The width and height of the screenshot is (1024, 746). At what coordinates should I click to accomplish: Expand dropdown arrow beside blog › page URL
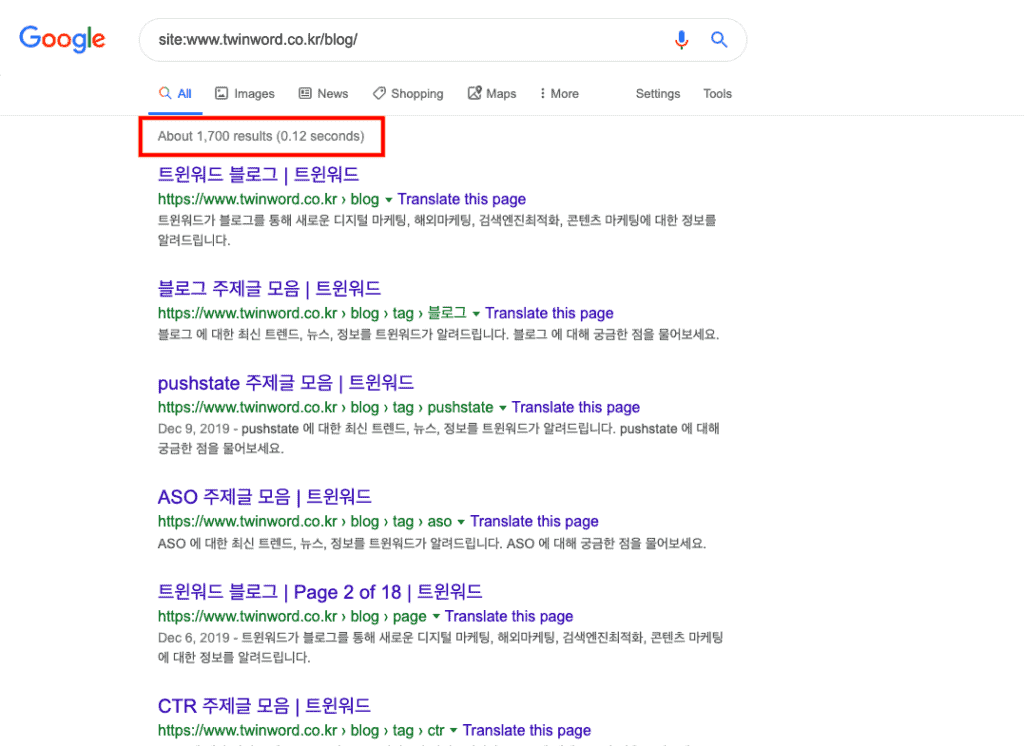pyautogui.click(x=436, y=617)
